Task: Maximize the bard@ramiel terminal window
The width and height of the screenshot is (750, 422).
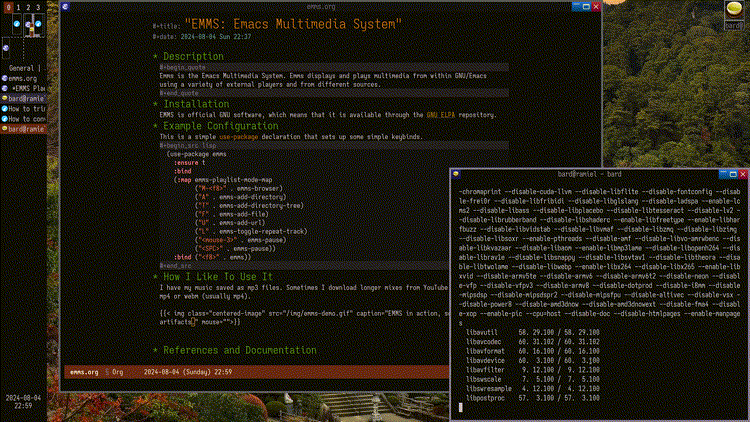Action: (x=733, y=174)
